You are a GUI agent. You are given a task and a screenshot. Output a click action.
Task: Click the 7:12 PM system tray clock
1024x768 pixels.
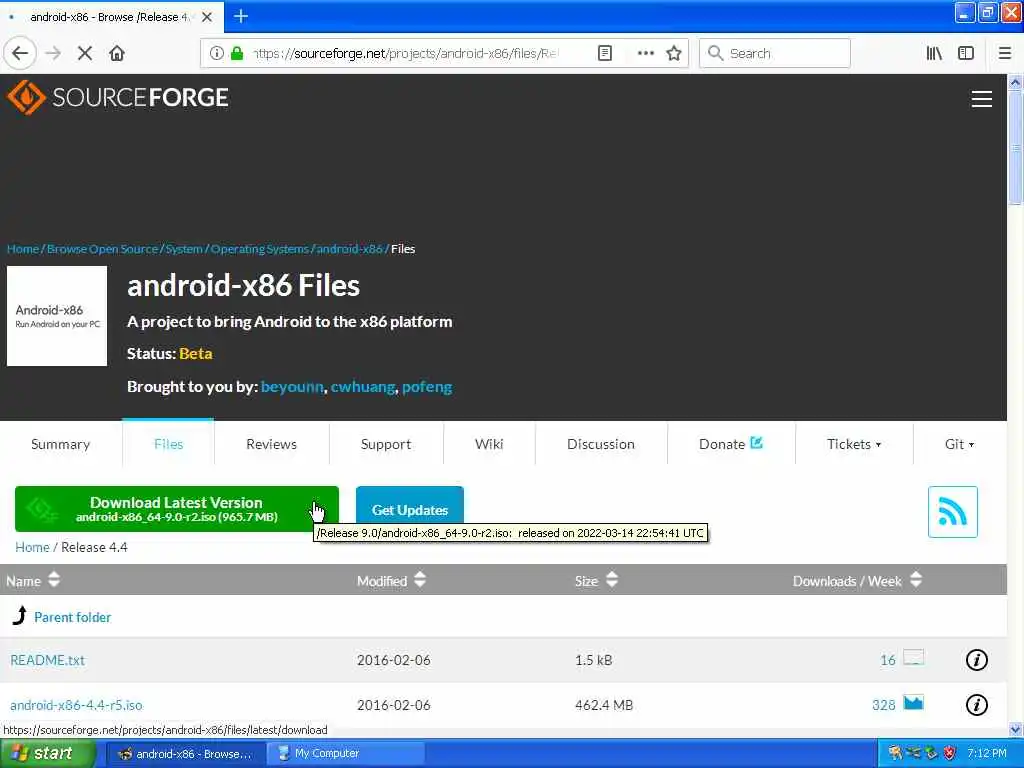coord(987,753)
